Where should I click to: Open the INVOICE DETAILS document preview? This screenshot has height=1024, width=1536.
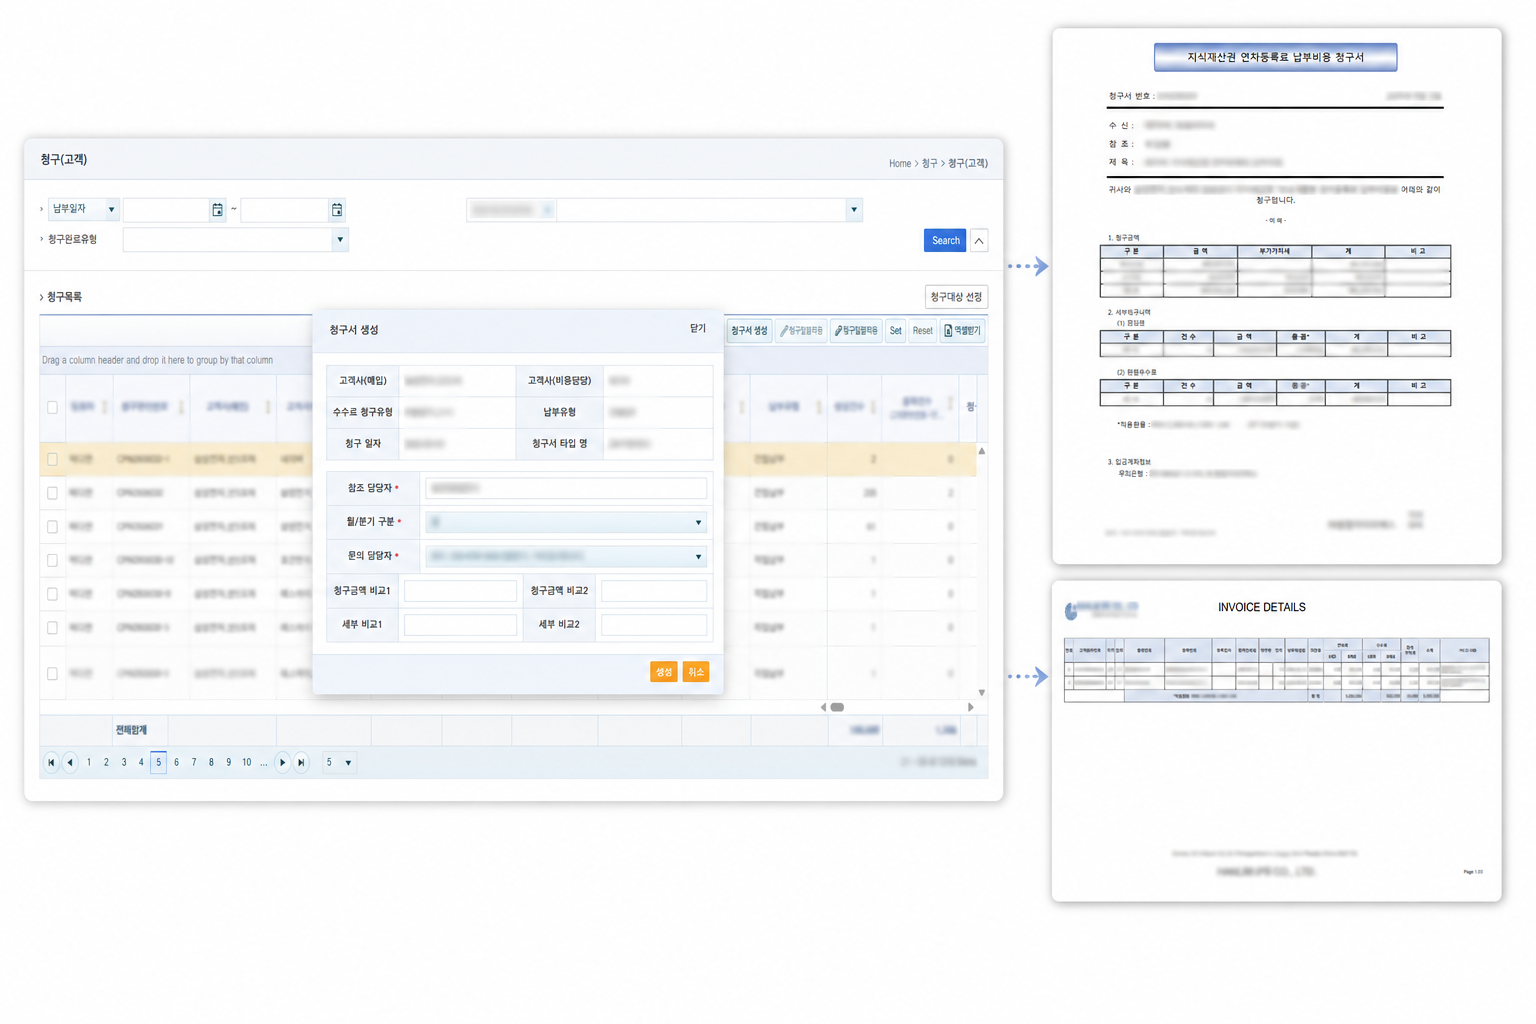coord(1276,741)
